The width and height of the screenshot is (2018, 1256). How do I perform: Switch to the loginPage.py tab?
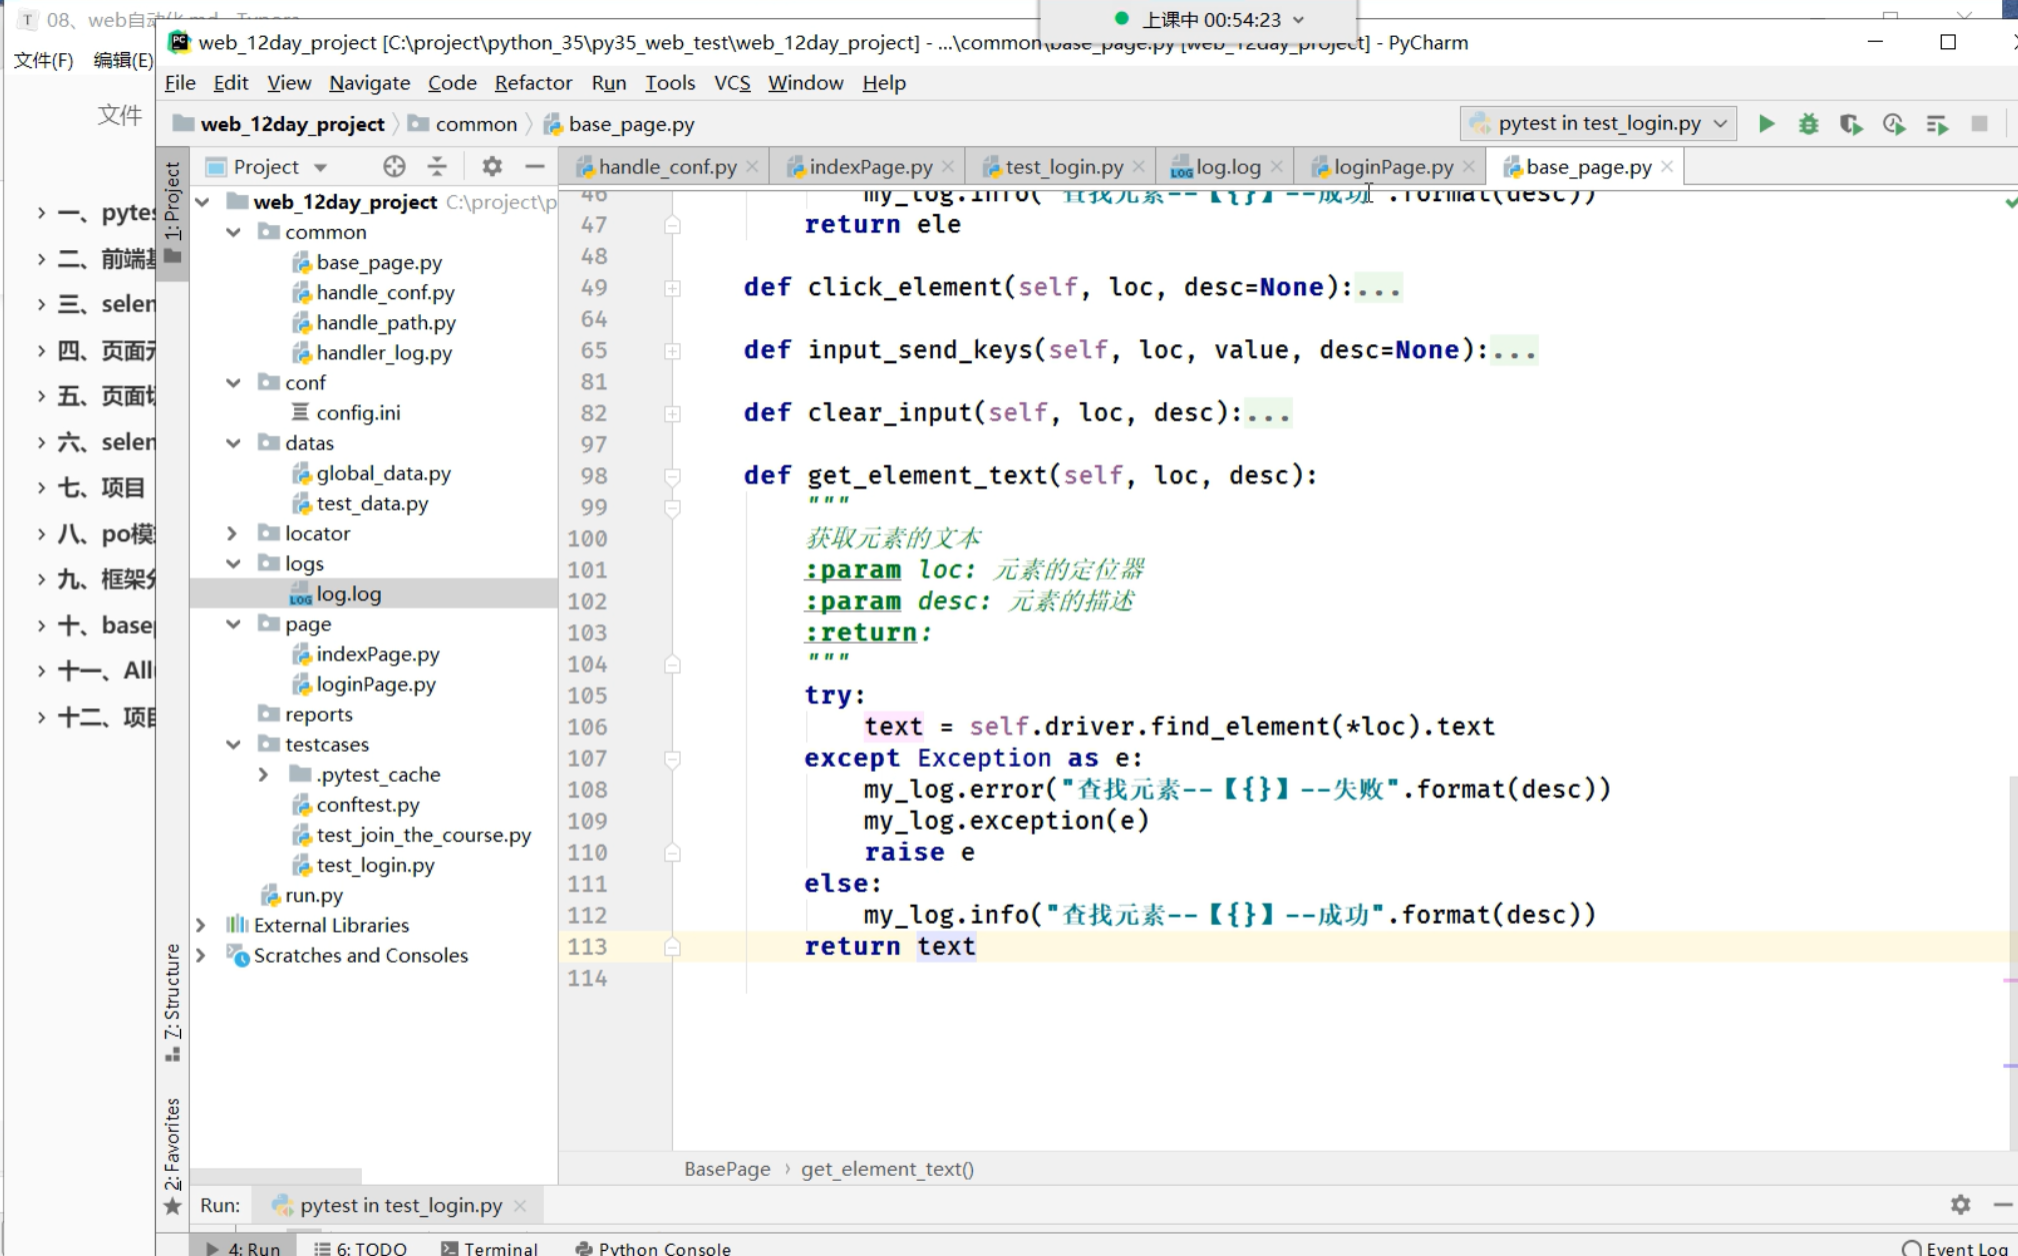pos(1392,167)
